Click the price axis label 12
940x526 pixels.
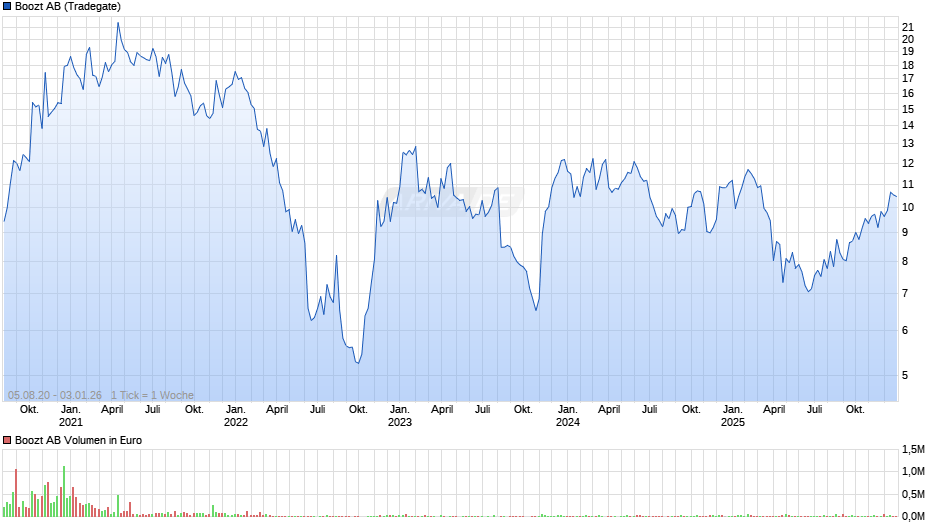coord(908,164)
